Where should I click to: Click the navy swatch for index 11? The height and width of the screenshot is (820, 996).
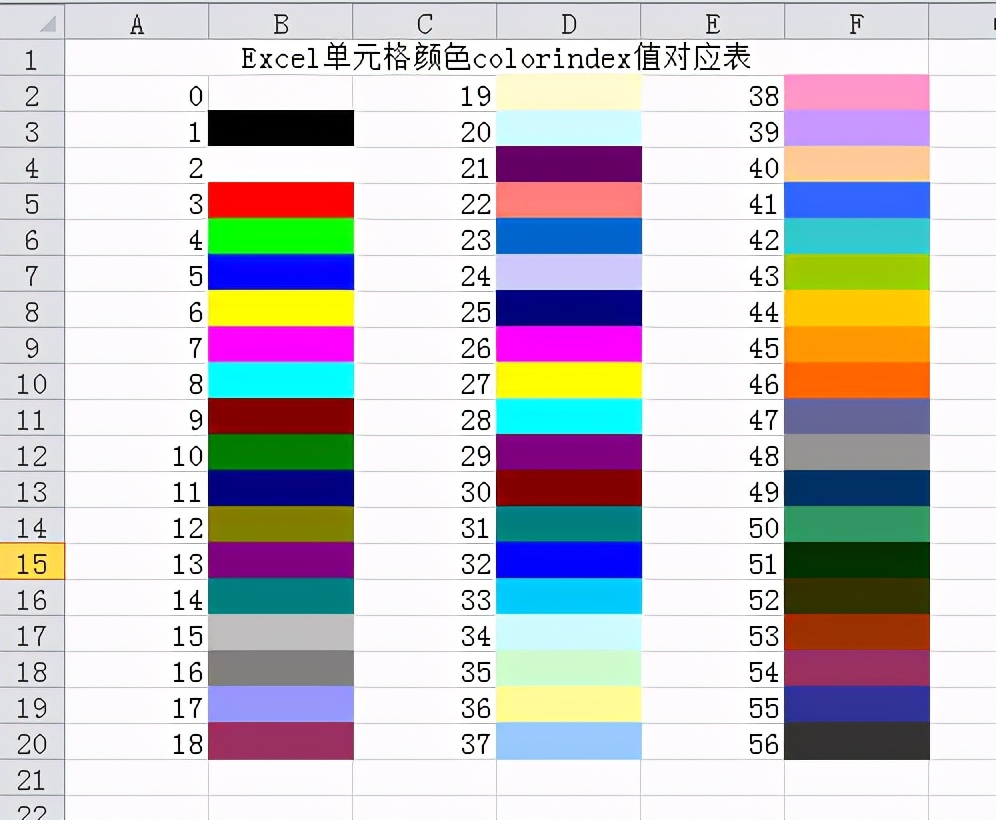281,489
